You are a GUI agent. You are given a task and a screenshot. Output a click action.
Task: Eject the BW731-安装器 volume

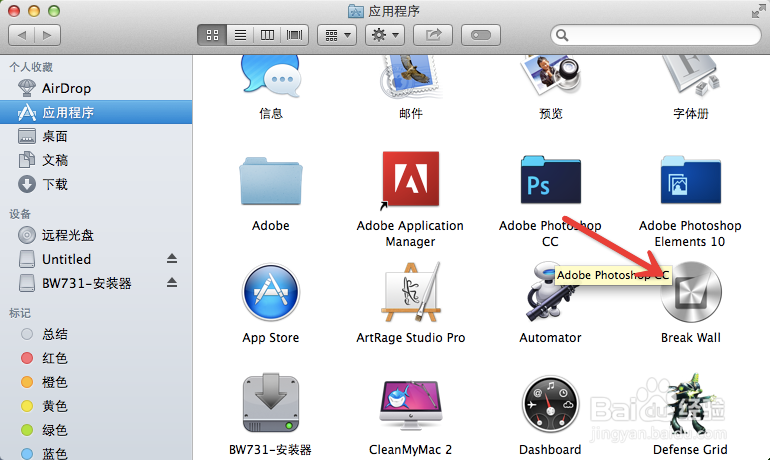[x=171, y=282]
